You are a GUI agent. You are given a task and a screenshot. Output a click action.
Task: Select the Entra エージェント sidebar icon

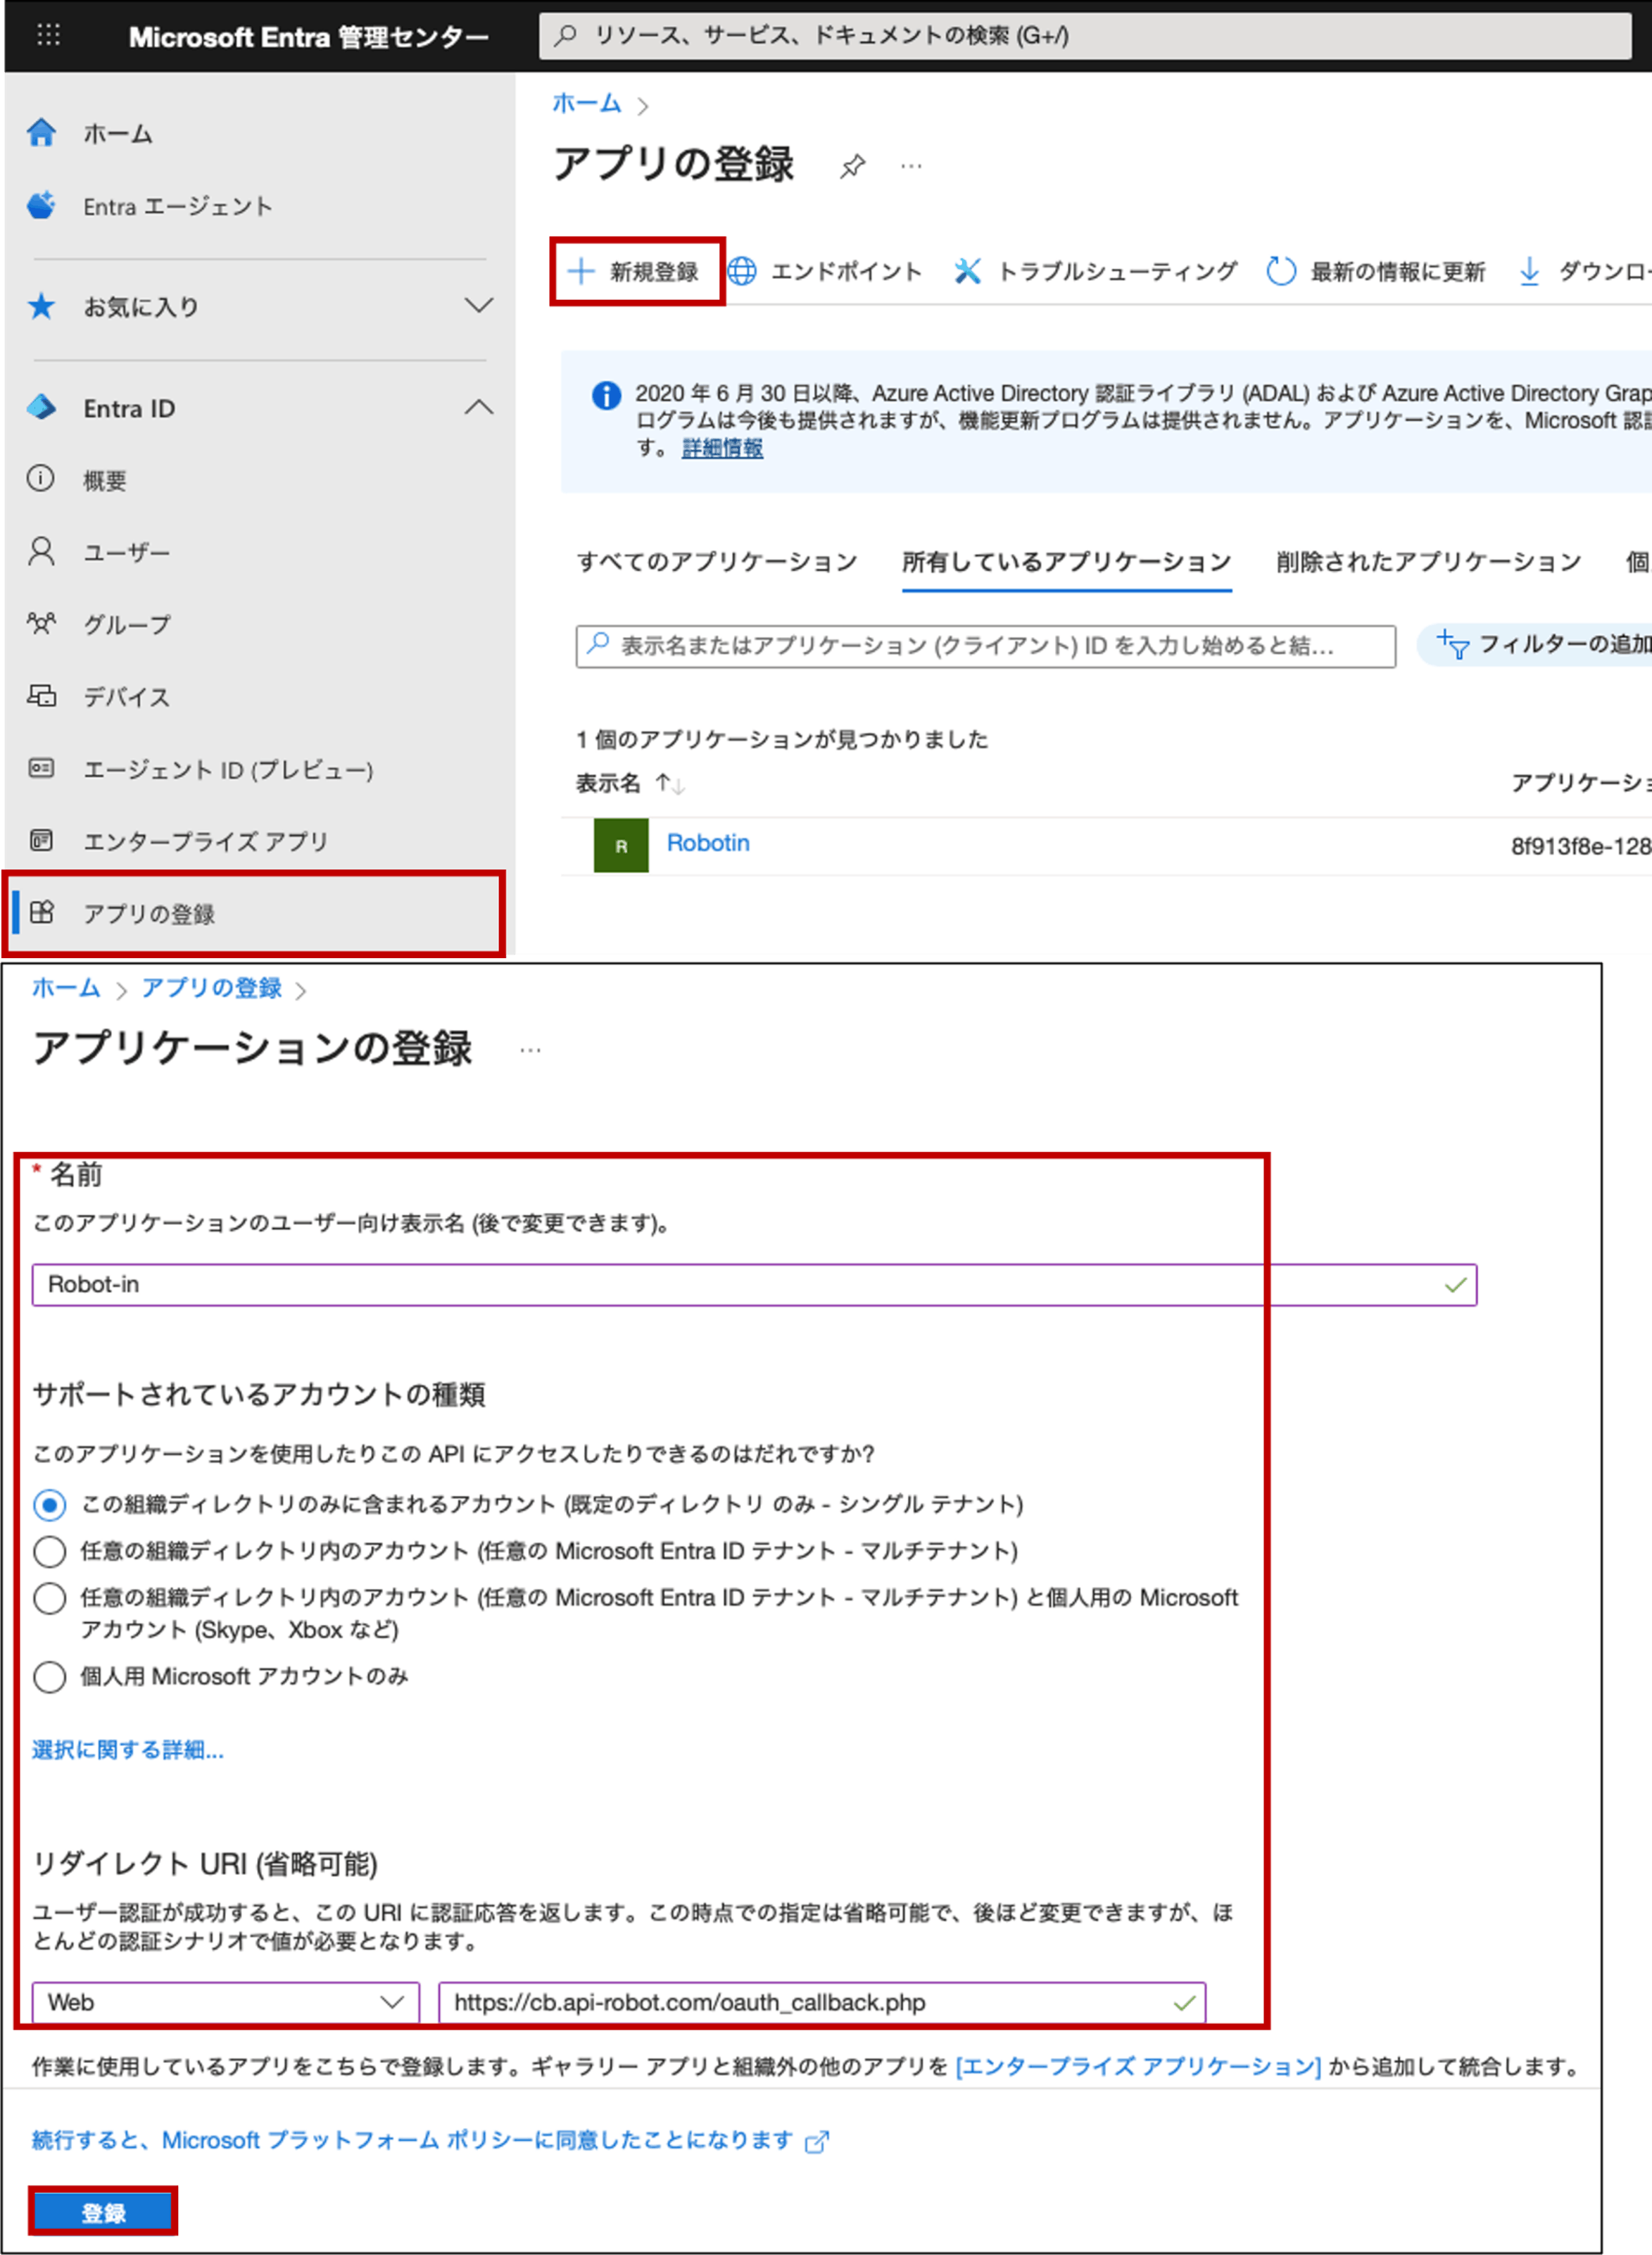point(42,206)
